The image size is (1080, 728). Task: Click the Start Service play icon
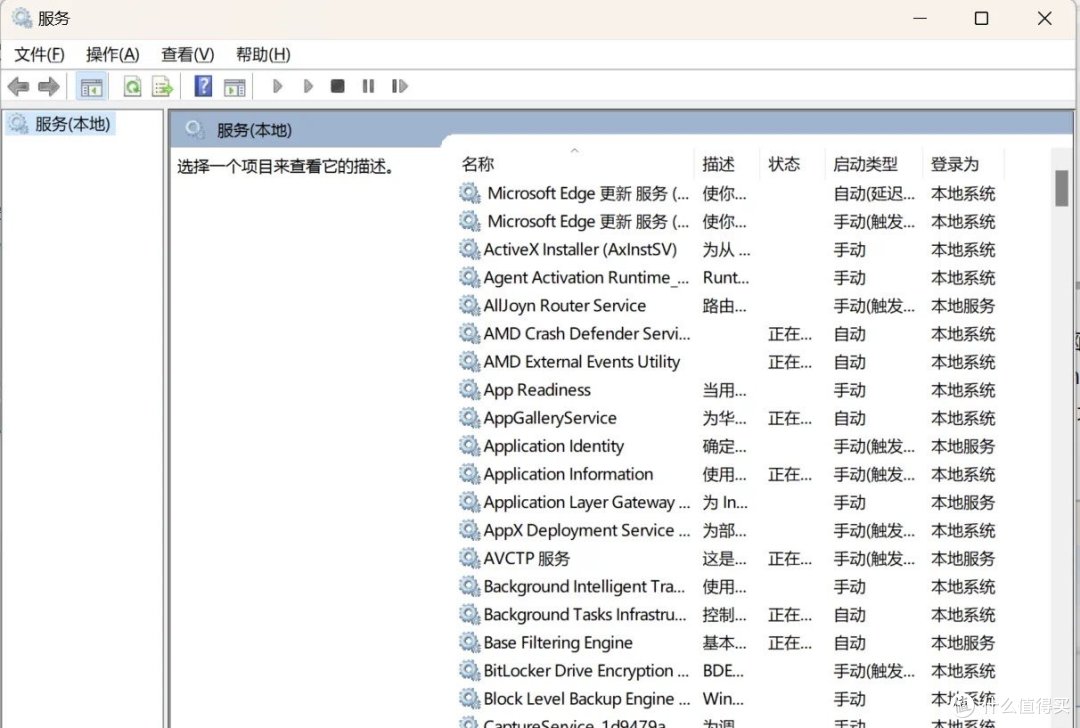point(278,86)
